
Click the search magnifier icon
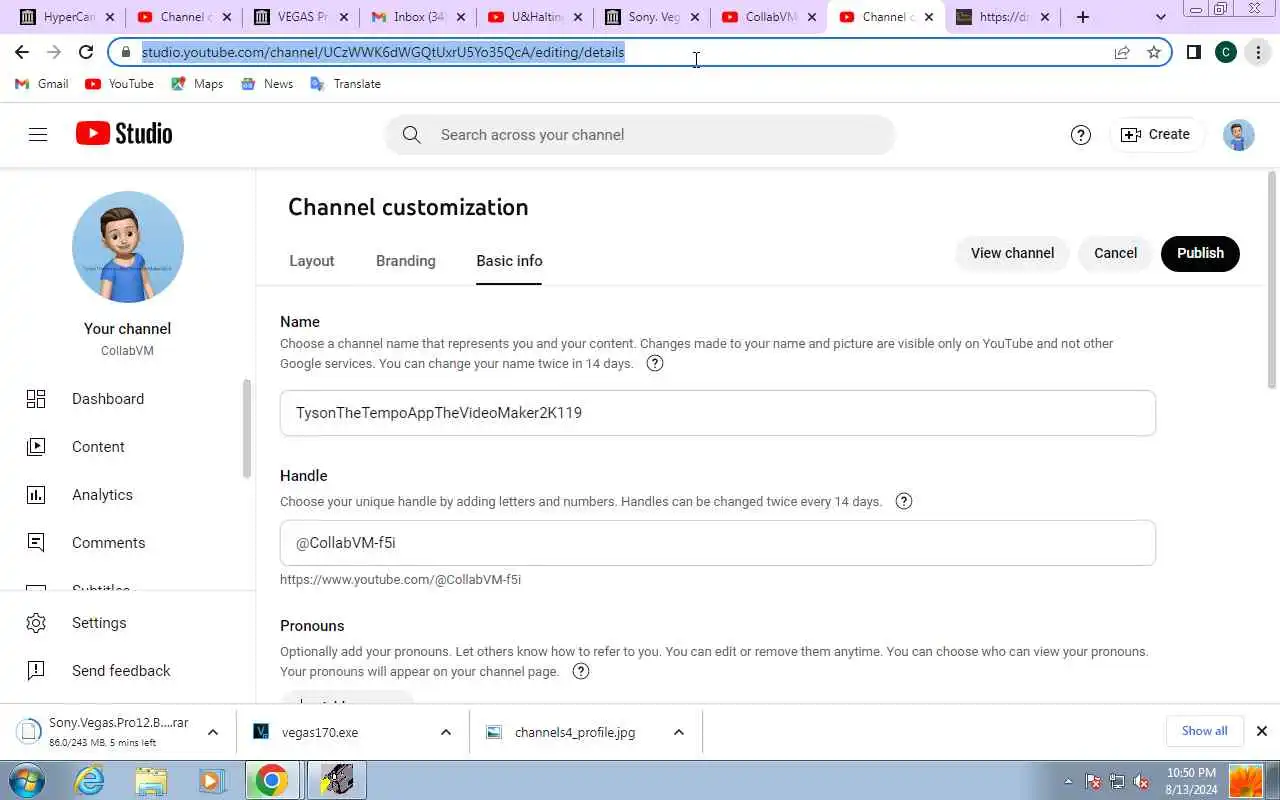click(411, 135)
